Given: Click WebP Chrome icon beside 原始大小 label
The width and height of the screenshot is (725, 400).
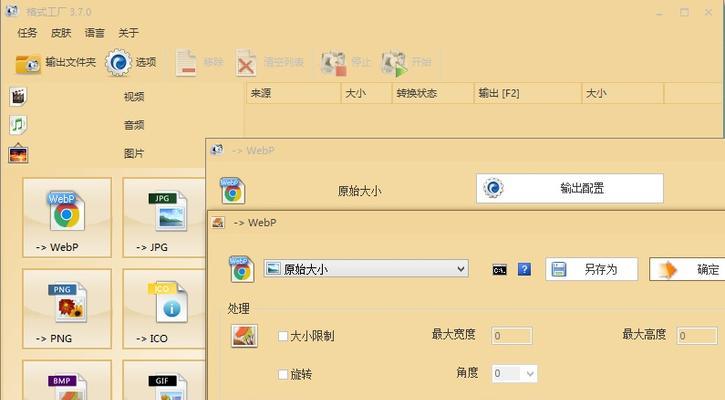Looking at the screenshot, I should pos(232,191).
